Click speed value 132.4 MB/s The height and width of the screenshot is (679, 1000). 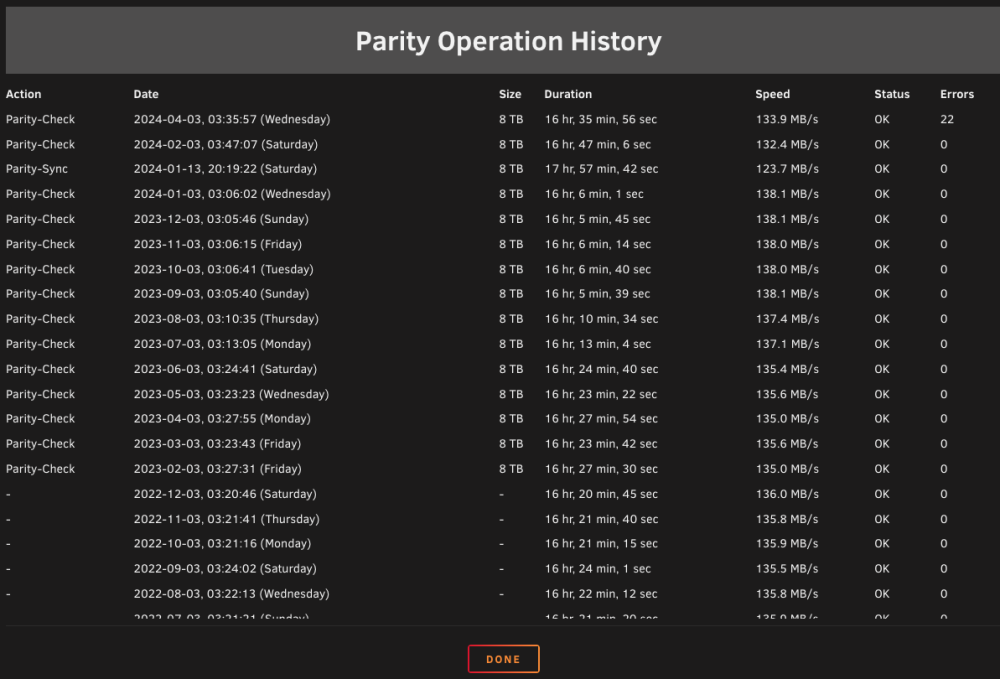pyautogui.click(x=787, y=144)
